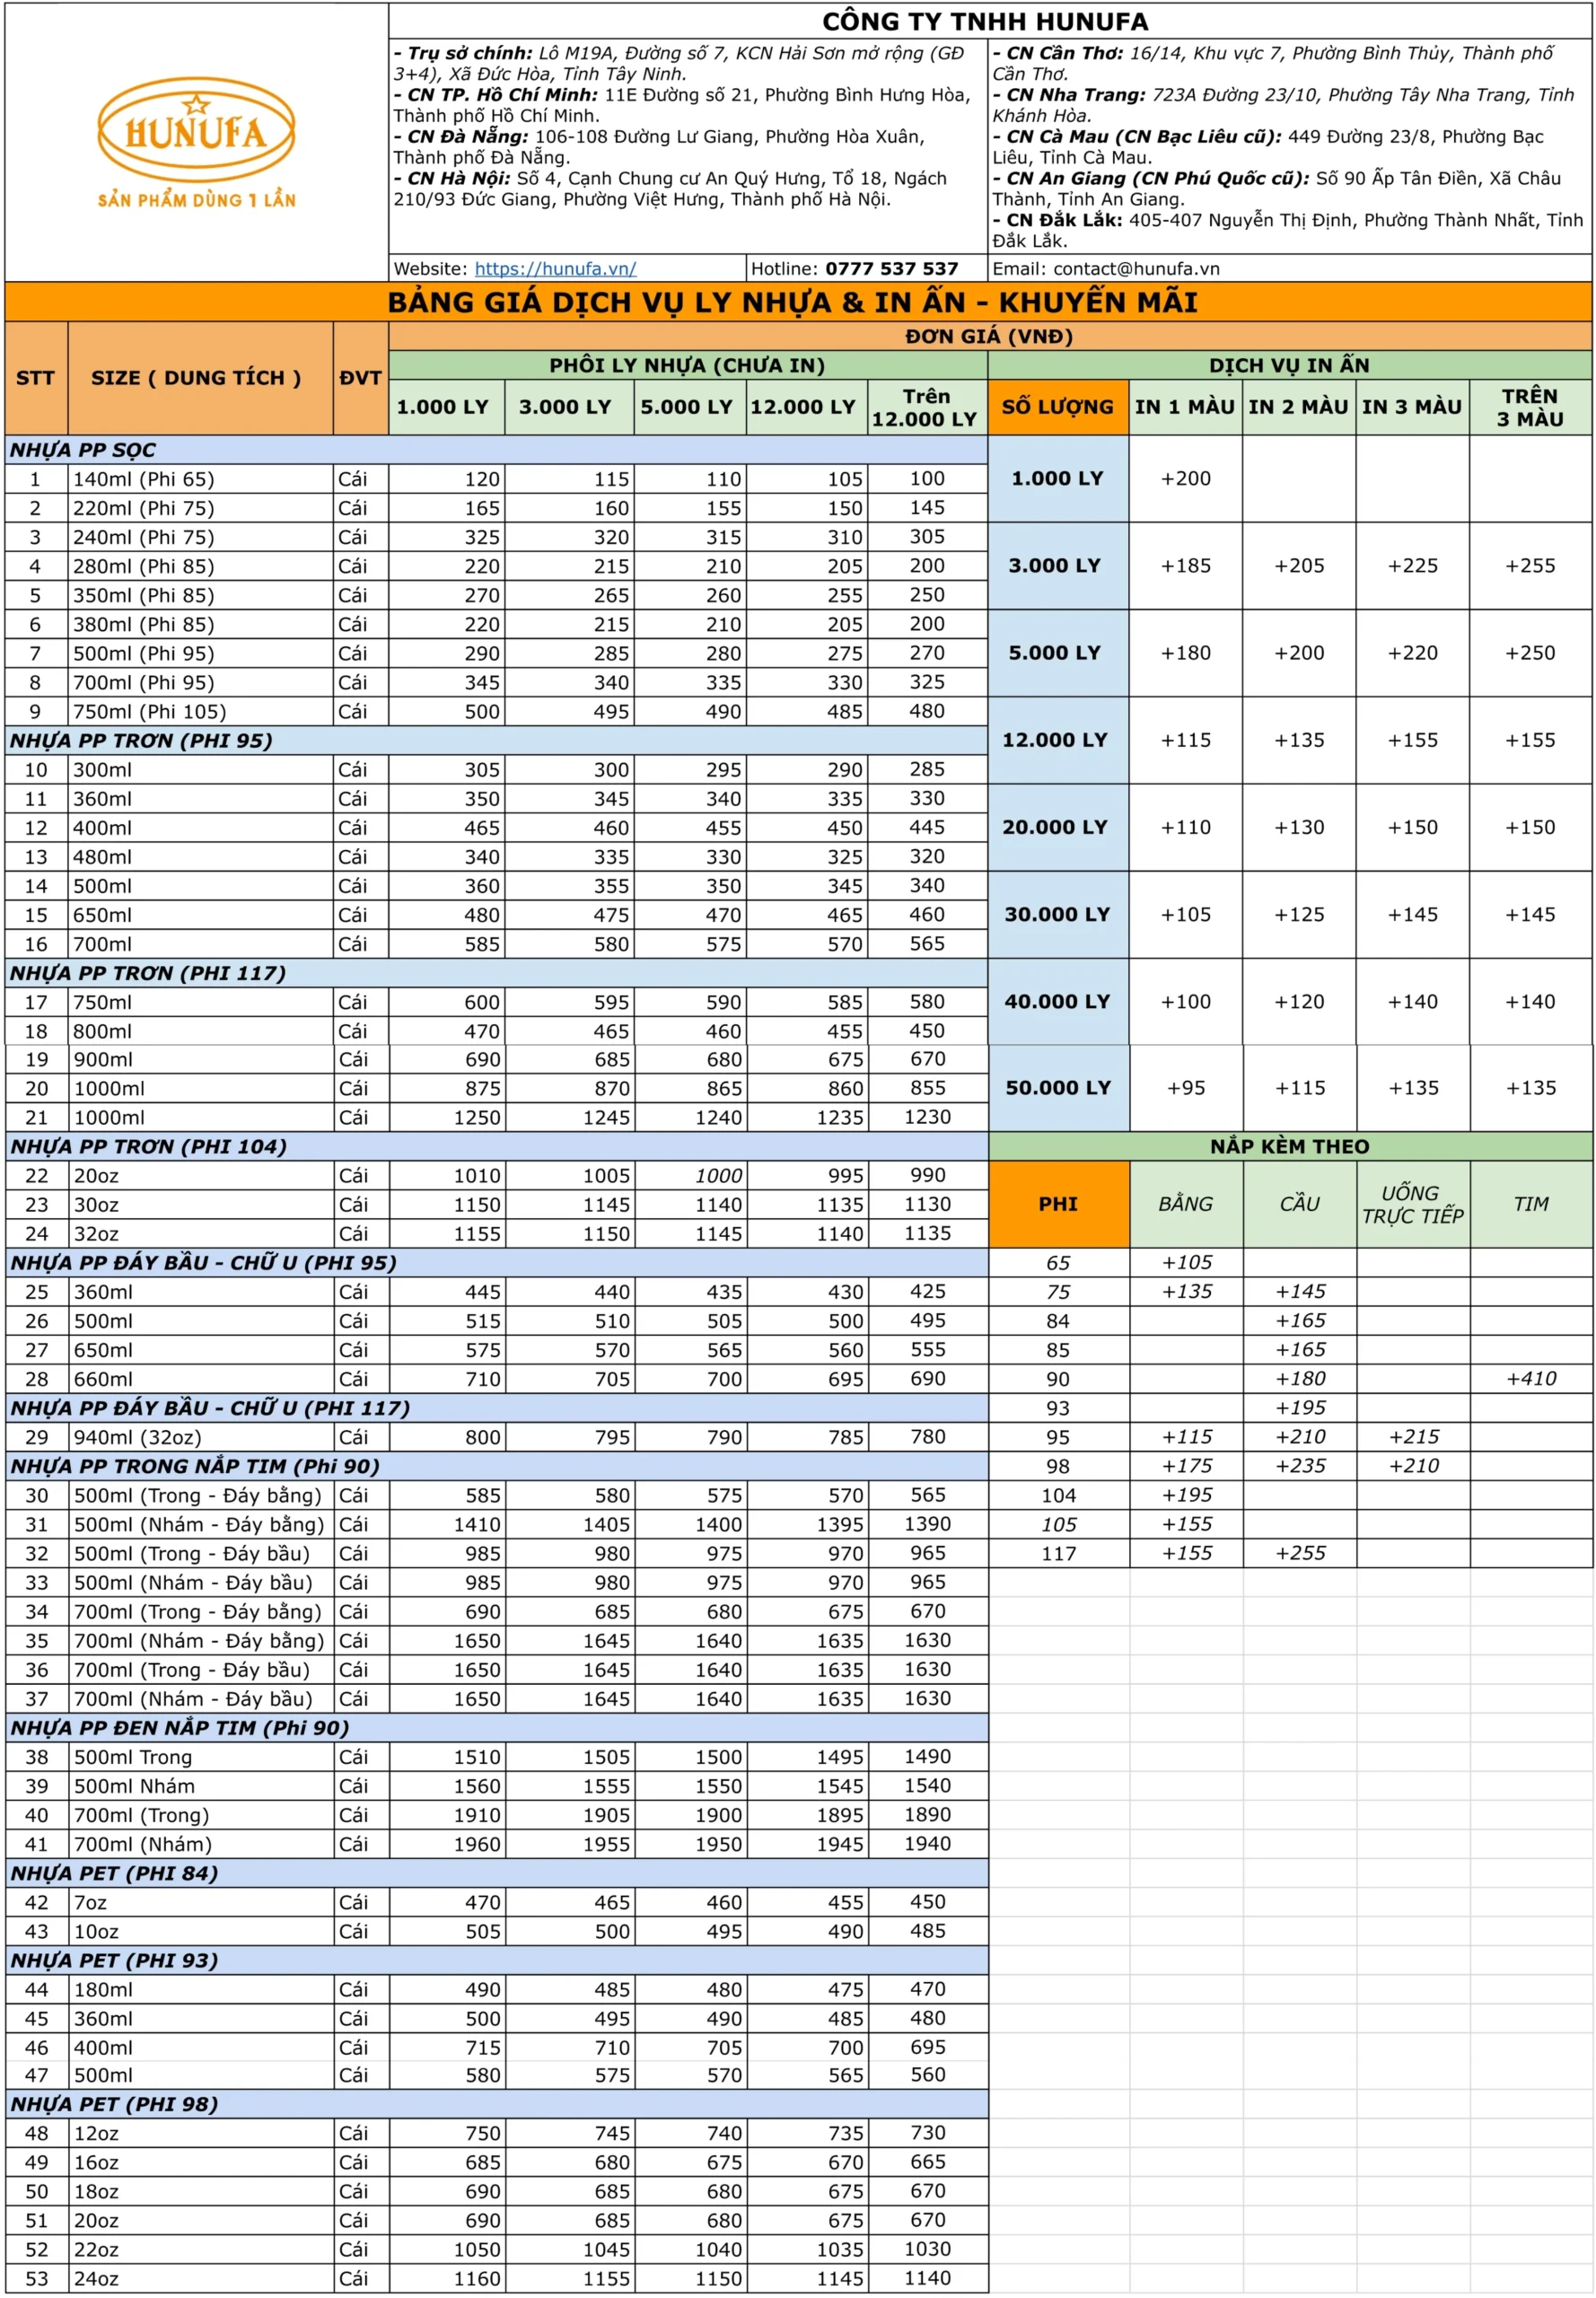Viewport: 1596px width, 2298px height.
Task: Click the STT column header
Action: coord(36,378)
